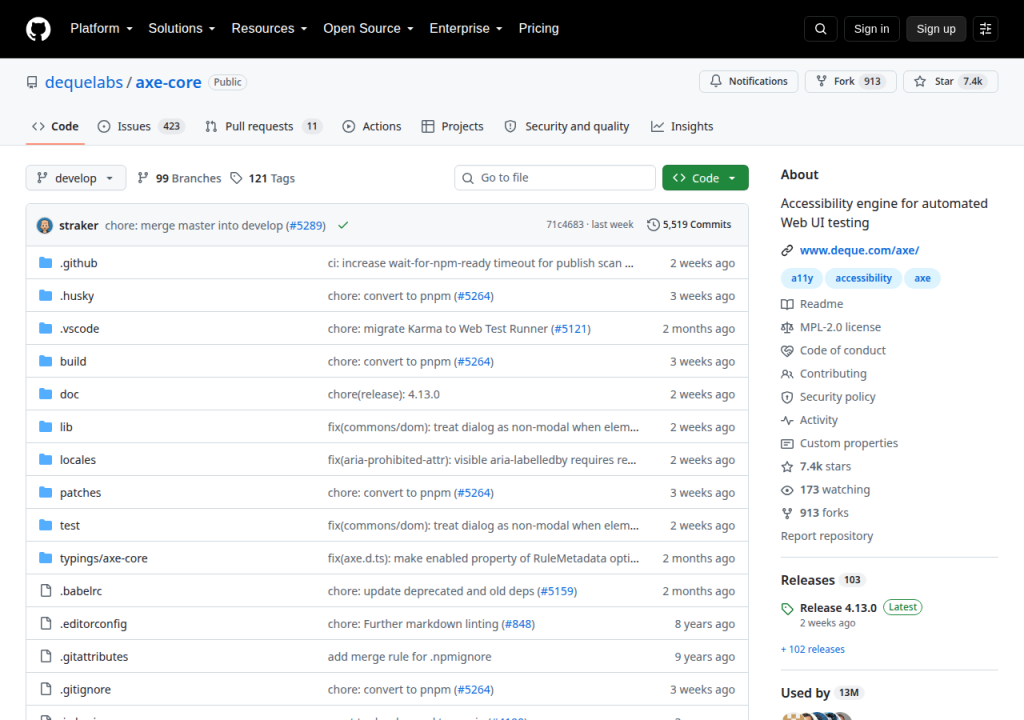Image resolution: width=1024 pixels, height=720 pixels.
Task: Click the .babelrc file icon
Action: coord(46,591)
